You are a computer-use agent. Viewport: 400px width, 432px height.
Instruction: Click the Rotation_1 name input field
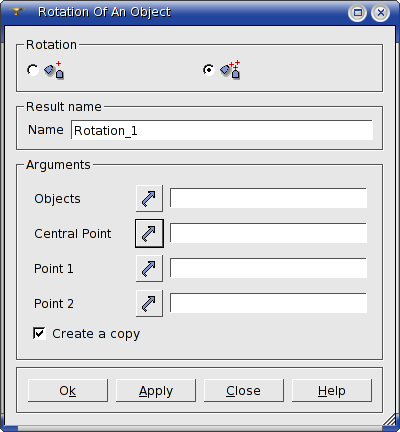[222, 130]
